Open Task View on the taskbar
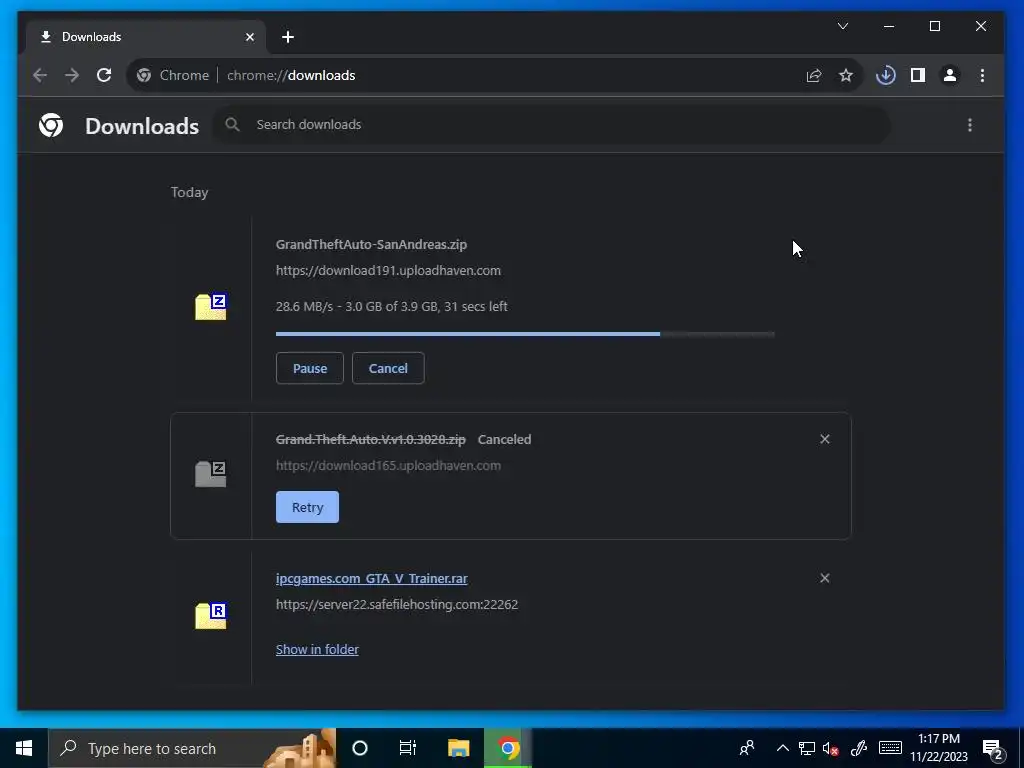 pos(408,748)
